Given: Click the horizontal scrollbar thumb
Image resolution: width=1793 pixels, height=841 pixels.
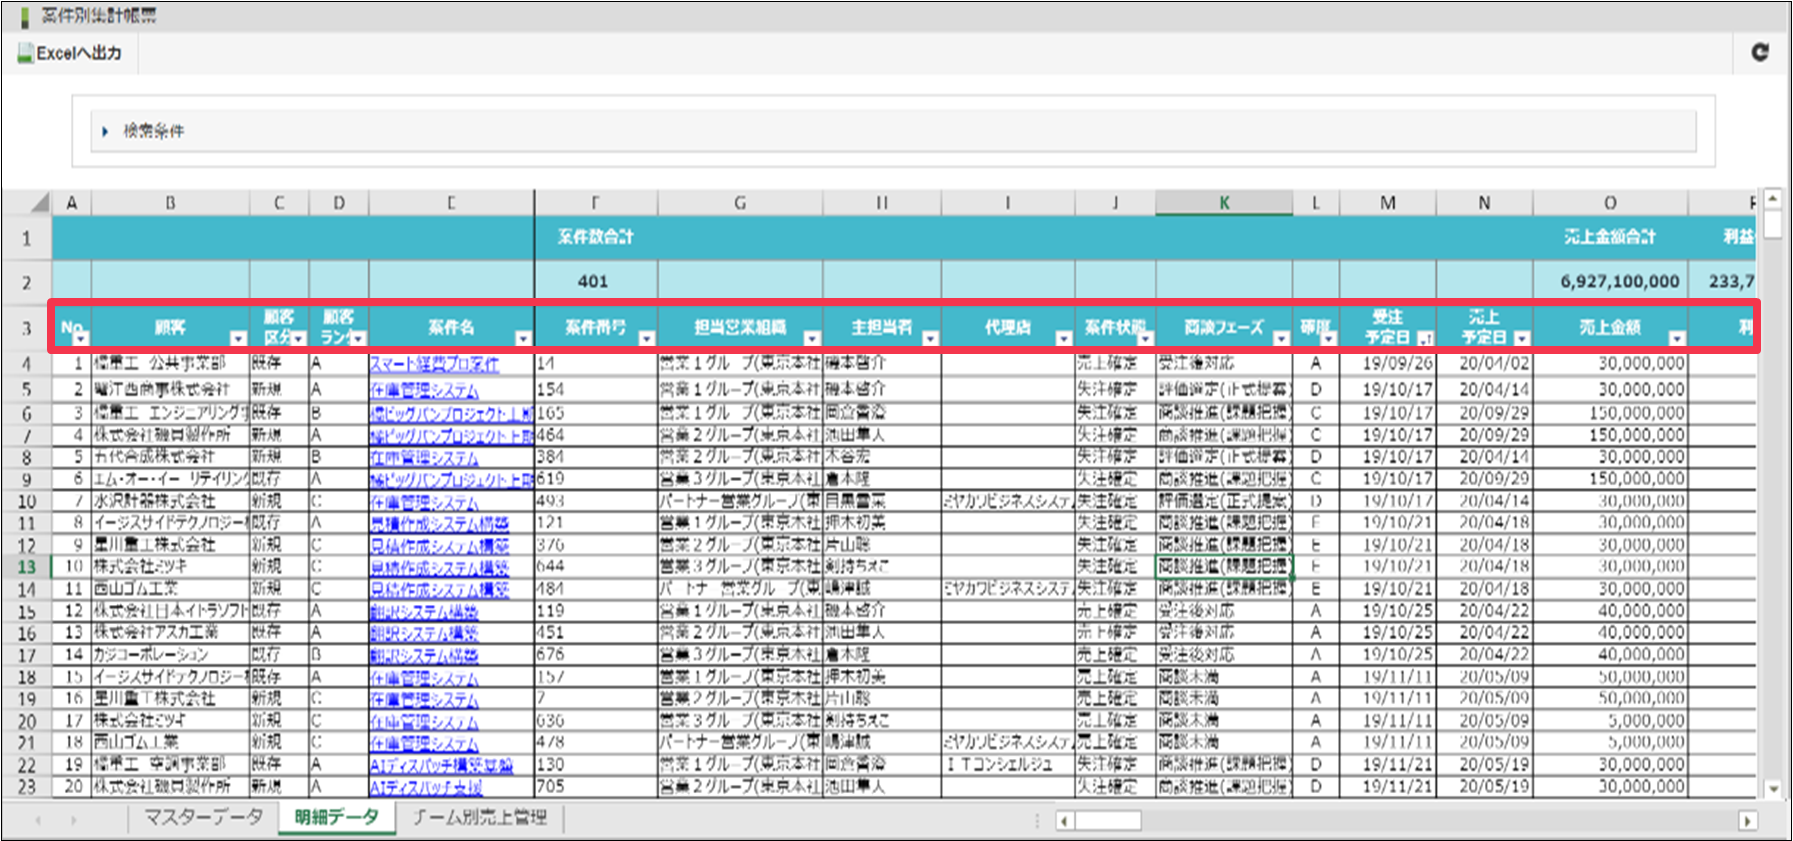Looking at the screenshot, I should point(1108,820).
